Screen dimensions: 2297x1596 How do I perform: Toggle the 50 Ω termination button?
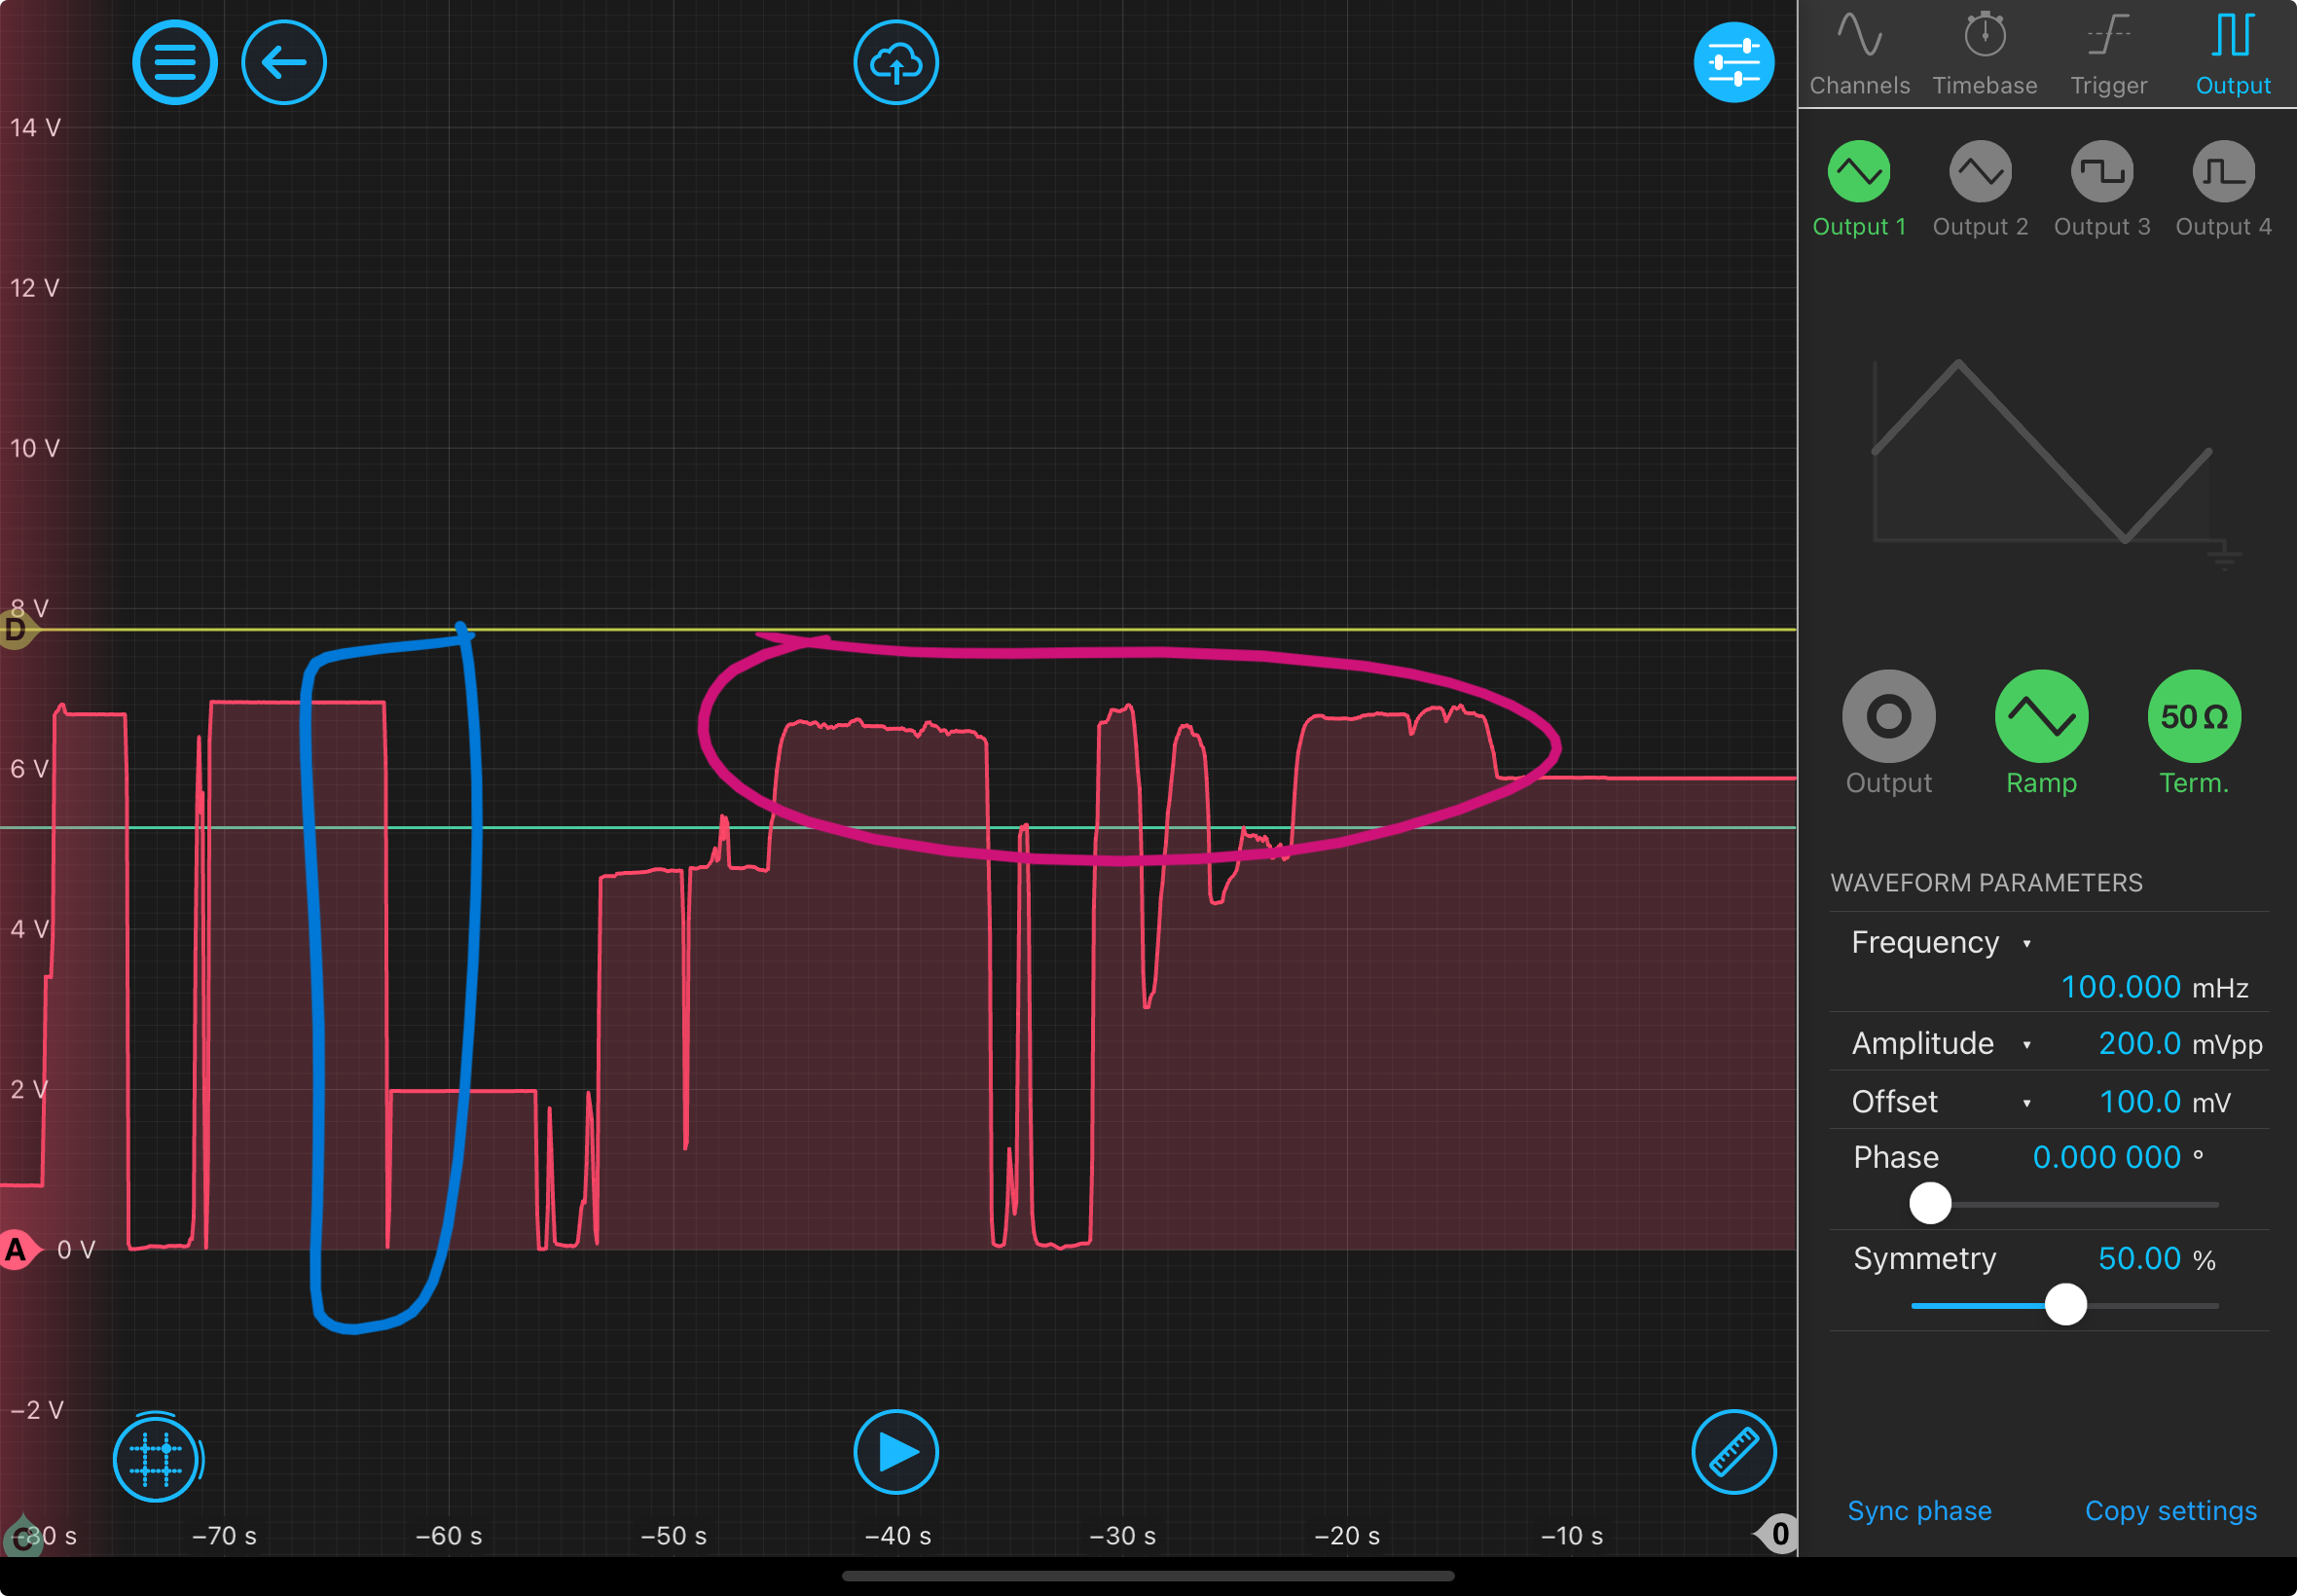click(x=2195, y=733)
